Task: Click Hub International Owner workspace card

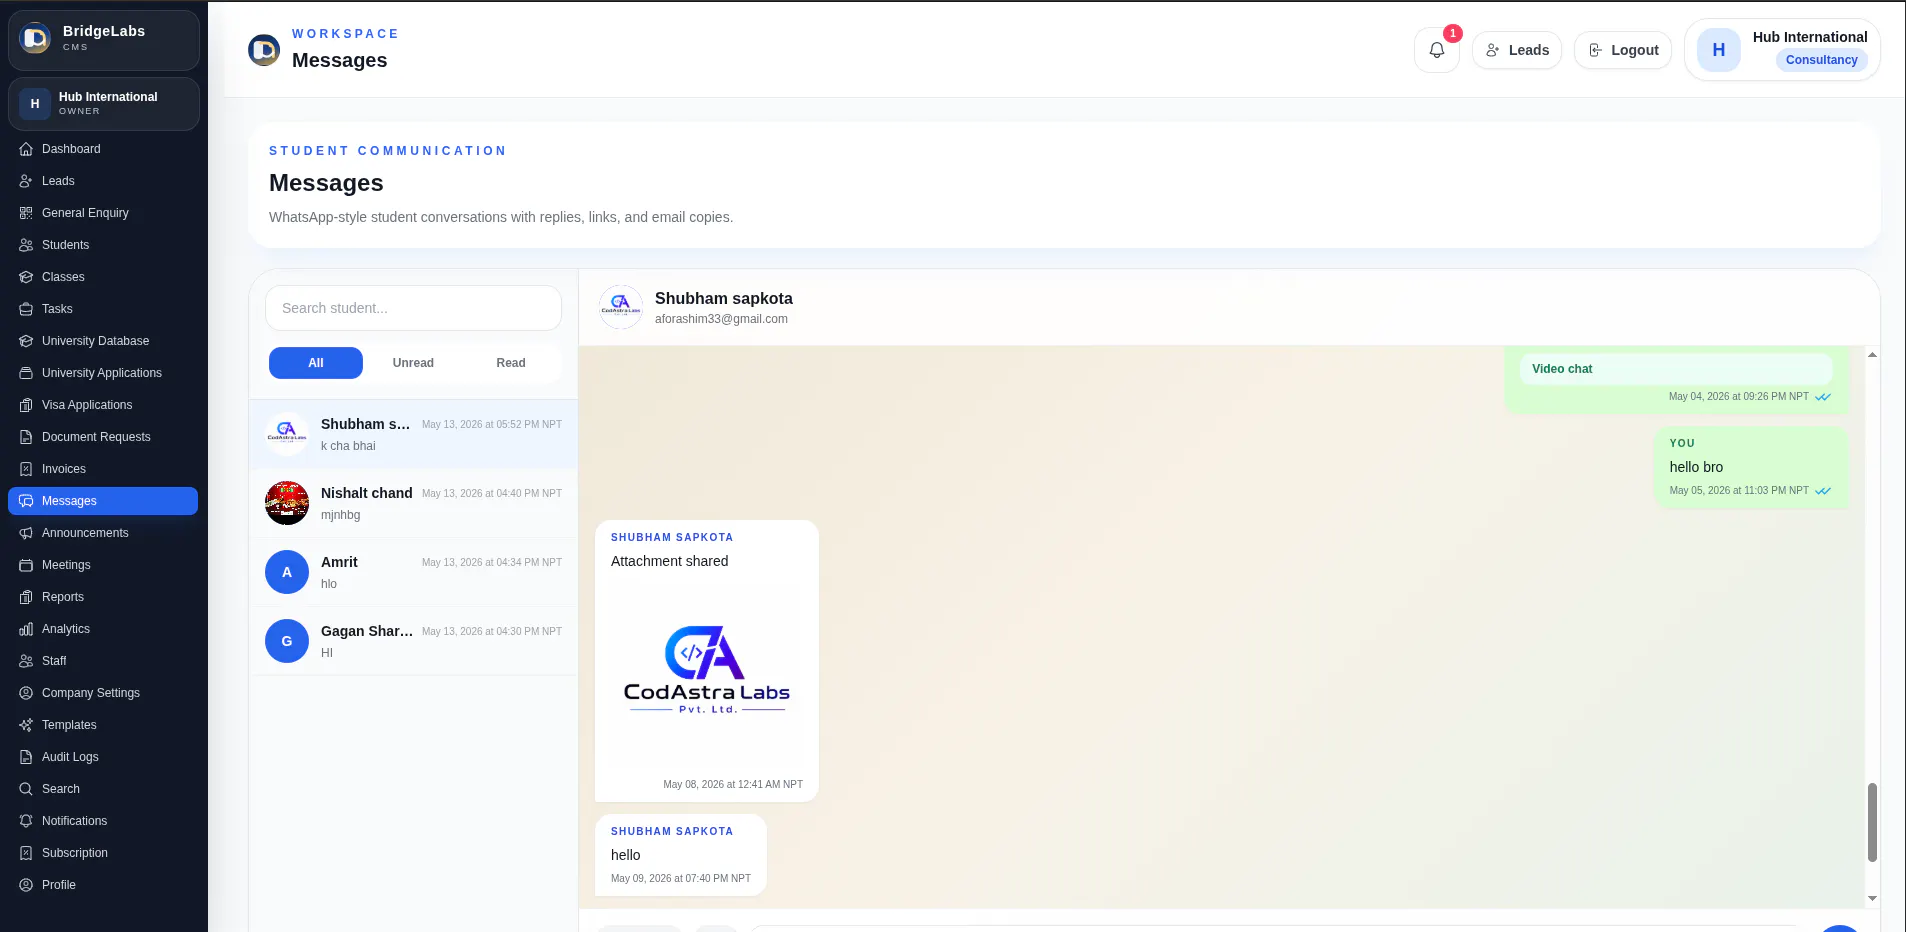Action: 104,104
